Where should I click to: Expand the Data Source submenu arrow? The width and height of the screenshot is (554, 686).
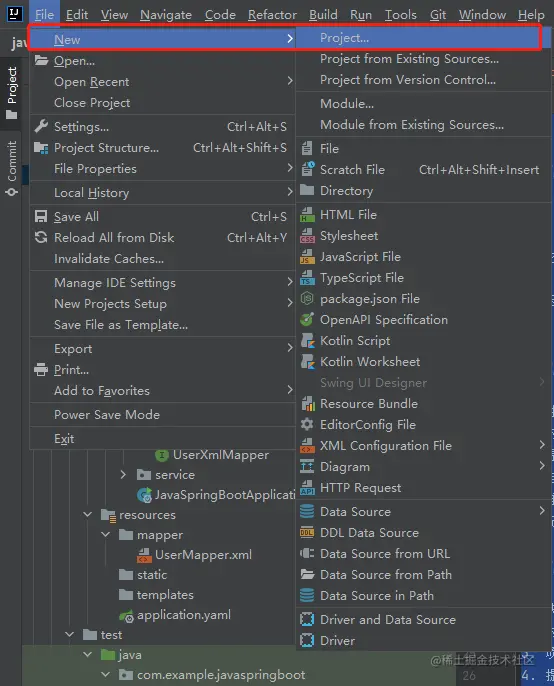click(542, 511)
